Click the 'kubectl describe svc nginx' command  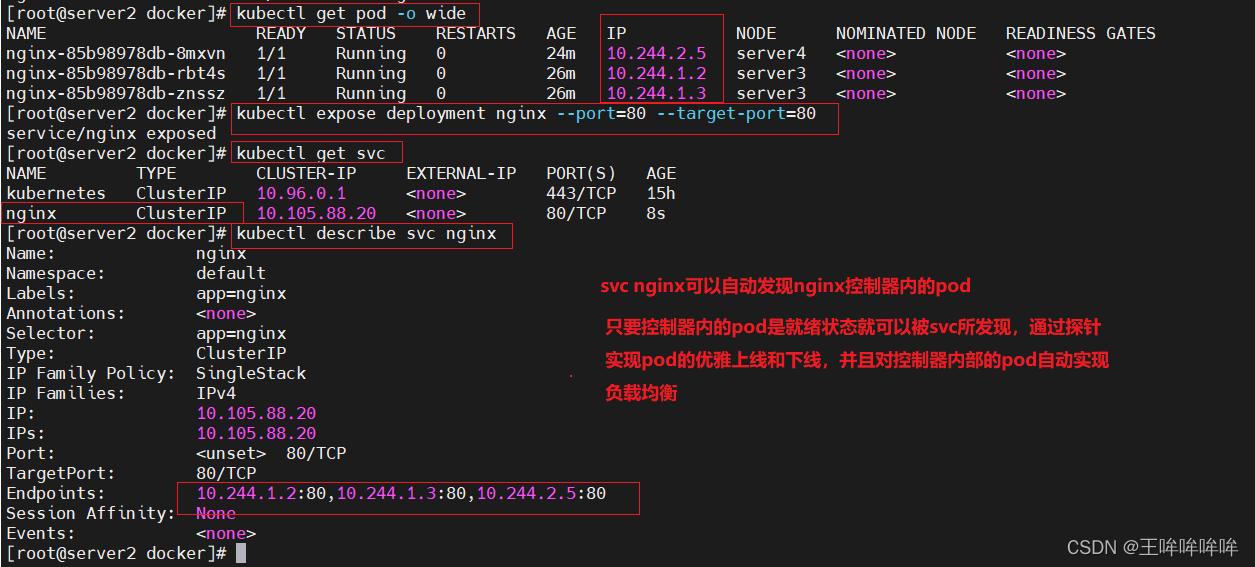coord(366,233)
